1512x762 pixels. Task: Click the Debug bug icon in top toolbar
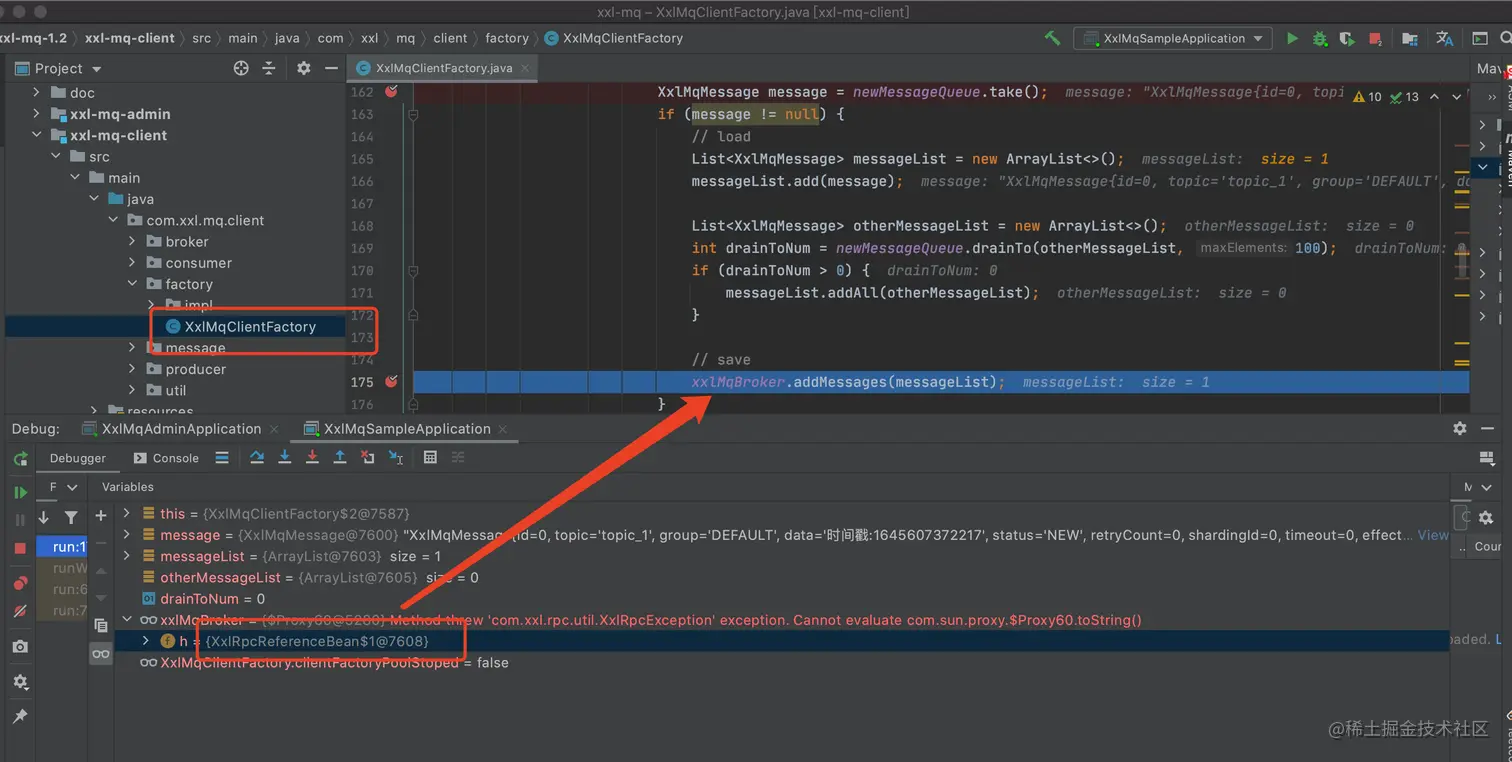(x=1320, y=38)
